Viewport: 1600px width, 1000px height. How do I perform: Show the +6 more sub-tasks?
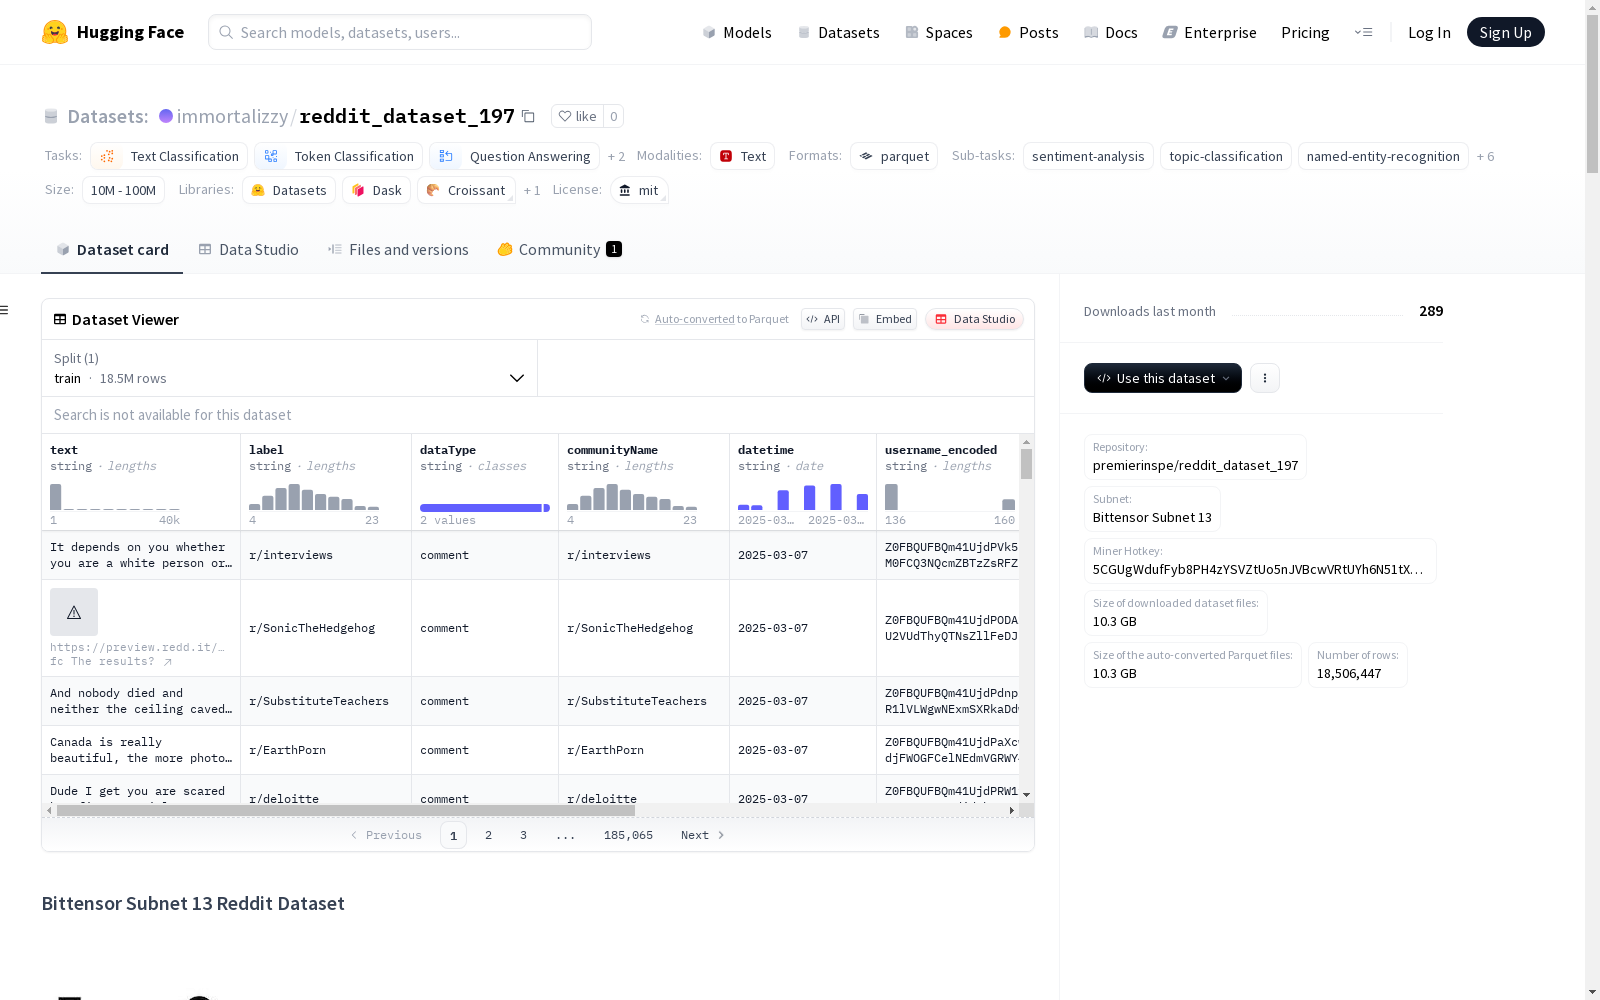1485,156
